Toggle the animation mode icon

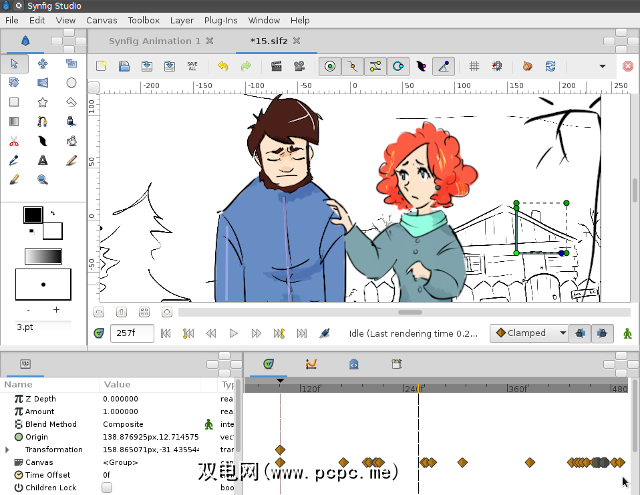pos(628,333)
